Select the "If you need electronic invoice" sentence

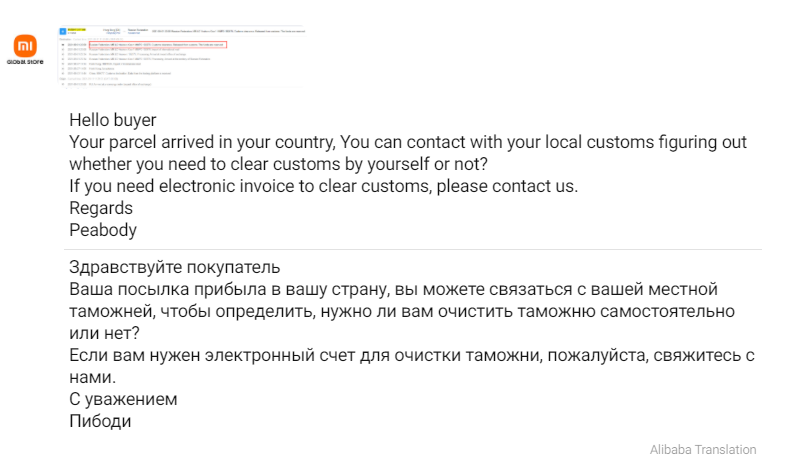(x=324, y=186)
